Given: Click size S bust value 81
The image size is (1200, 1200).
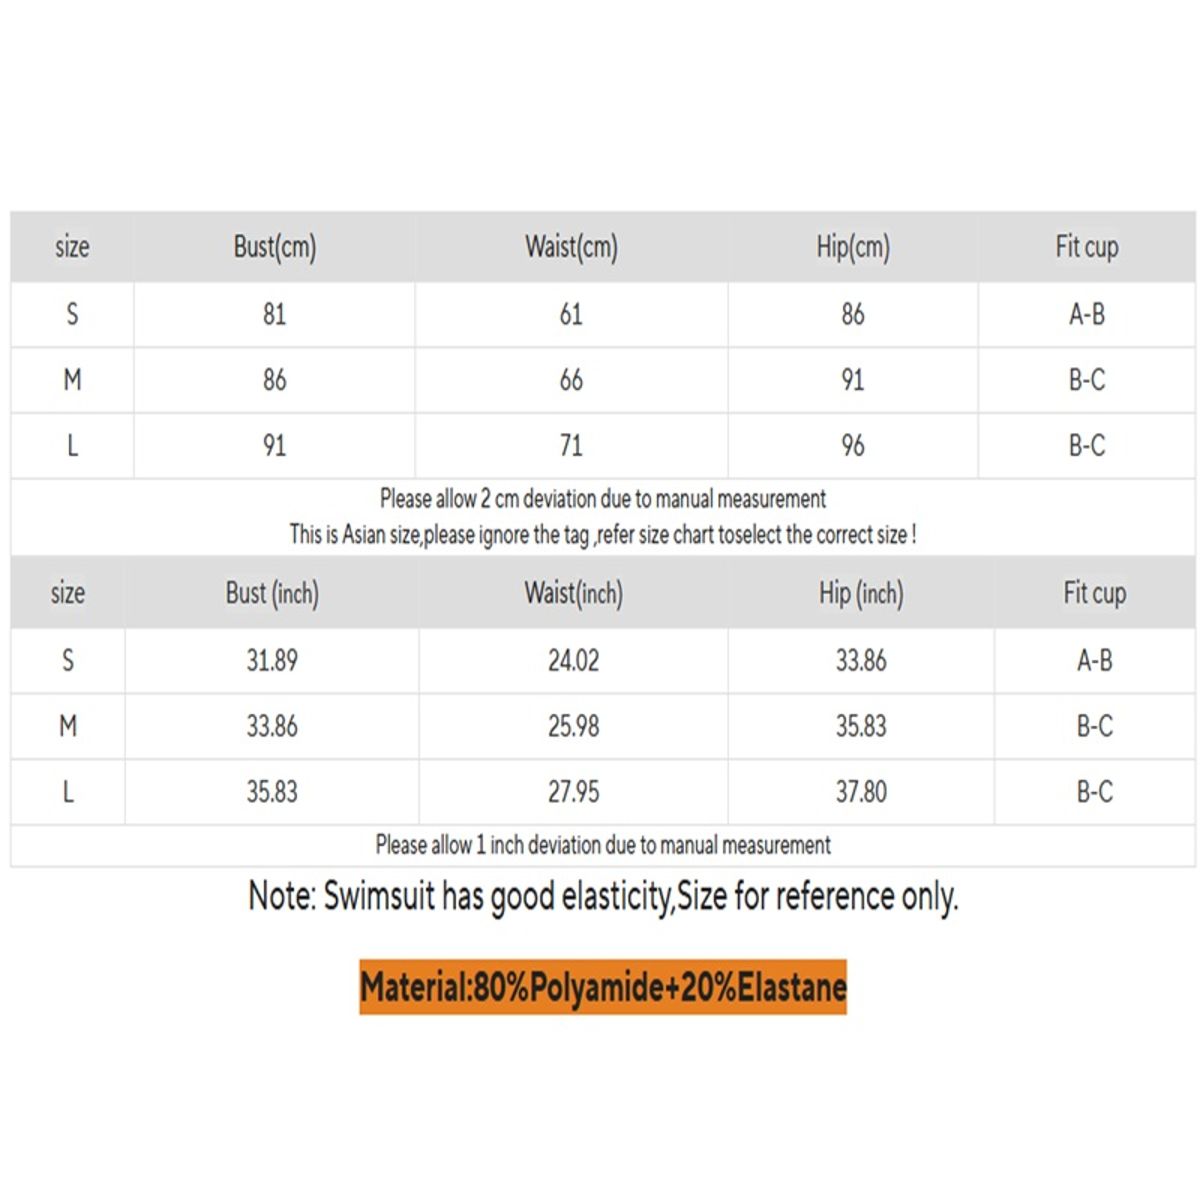Looking at the screenshot, I should click(274, 314).
